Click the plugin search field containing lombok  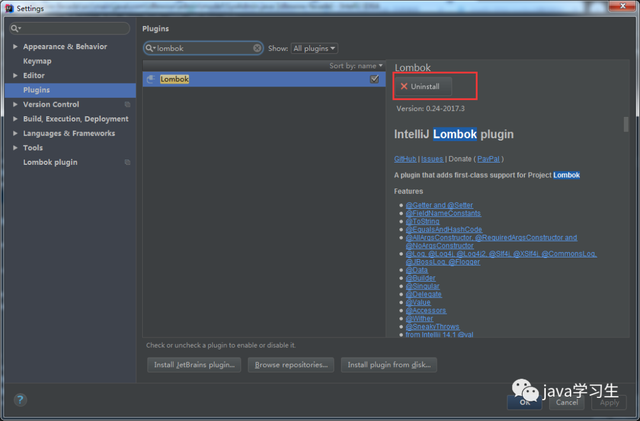(203, 48)
